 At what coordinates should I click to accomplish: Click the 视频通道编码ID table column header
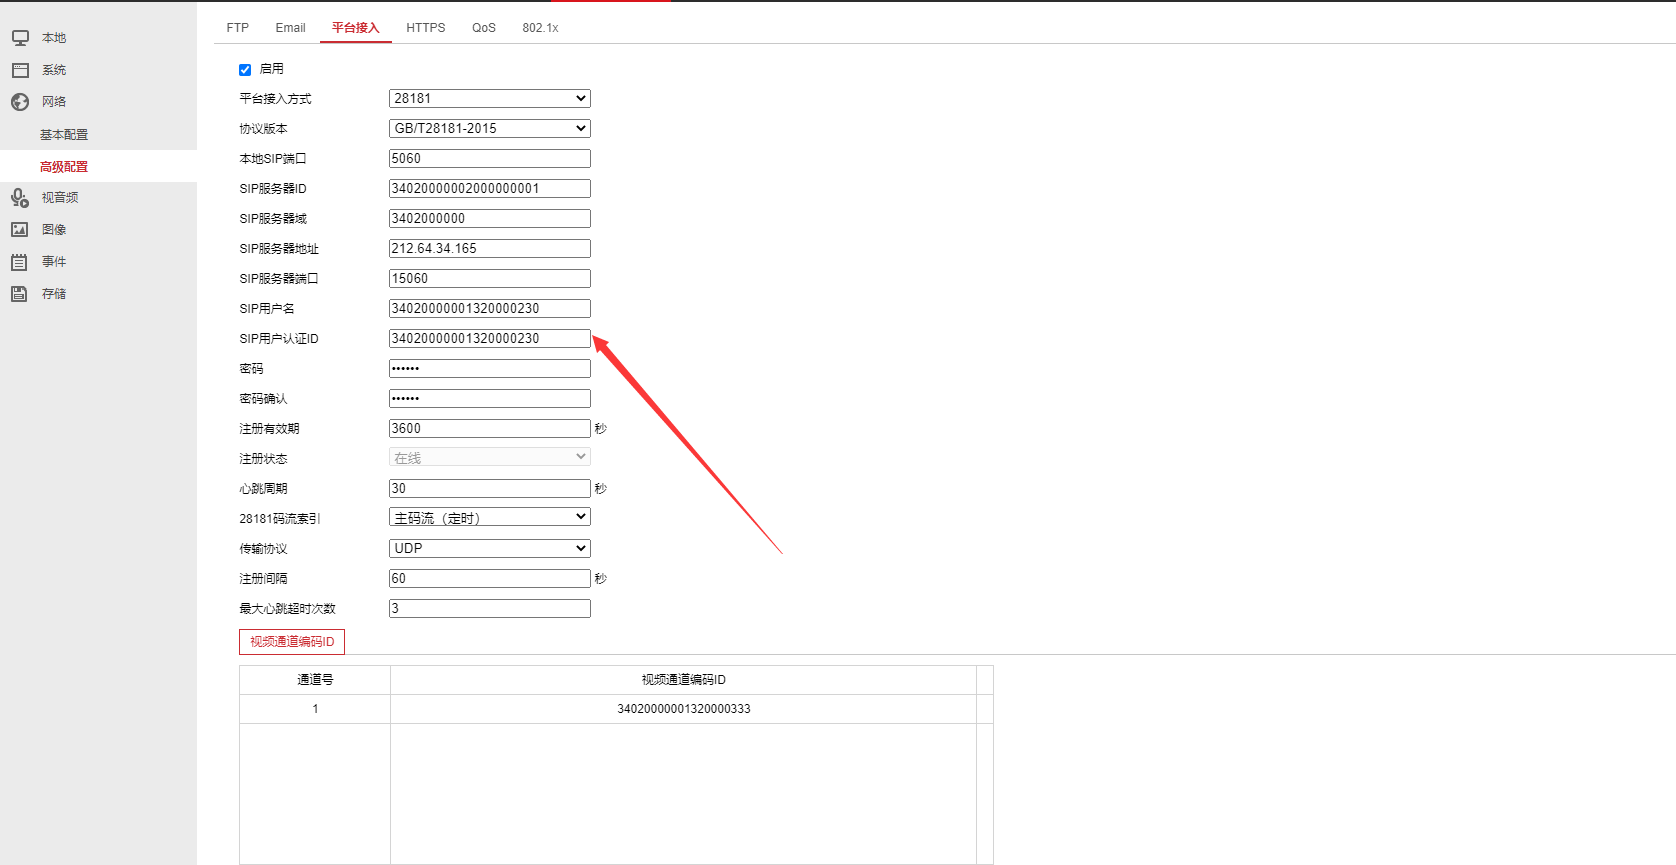point(684,680)
